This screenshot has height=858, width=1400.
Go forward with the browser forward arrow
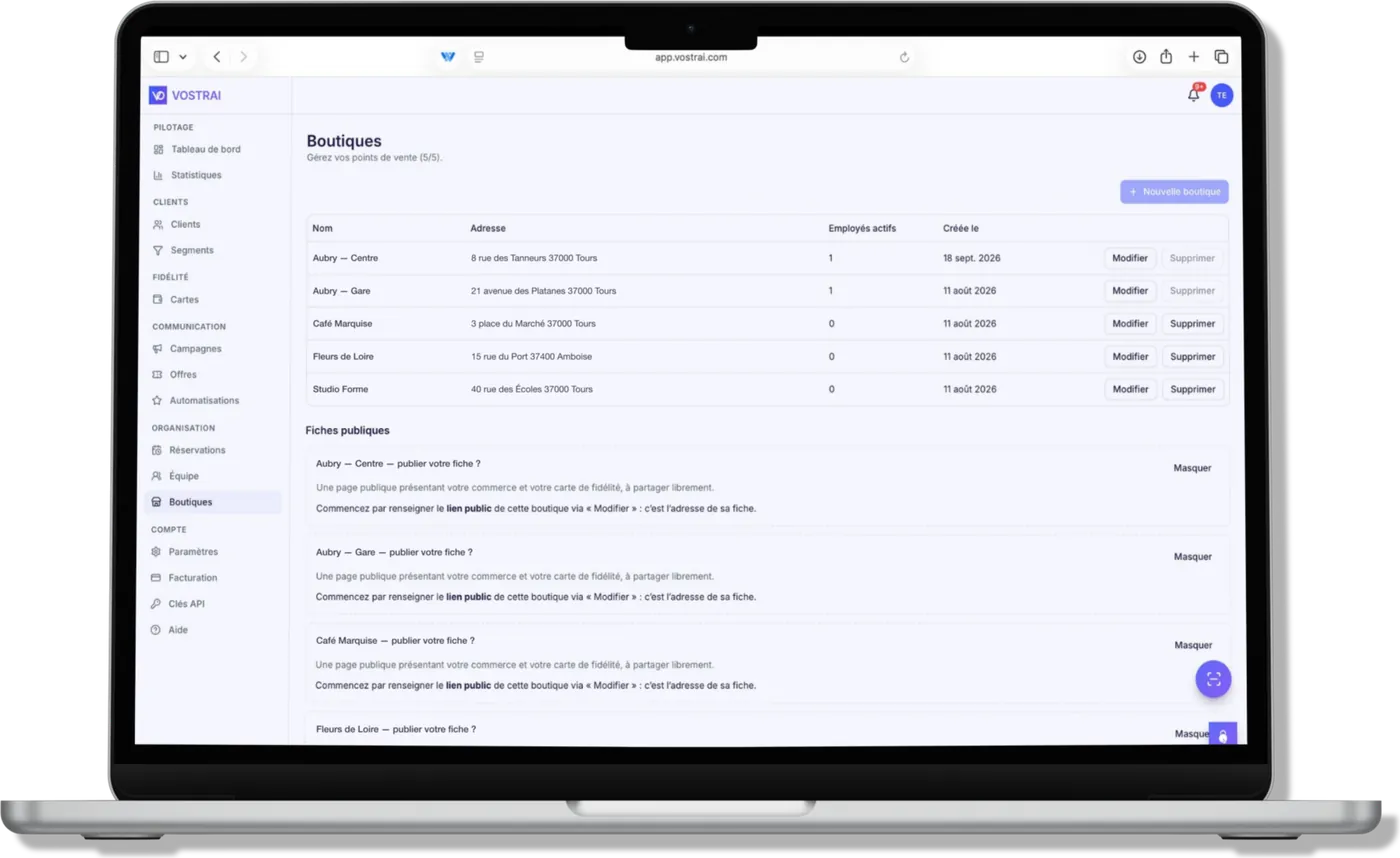pos(243,57)
